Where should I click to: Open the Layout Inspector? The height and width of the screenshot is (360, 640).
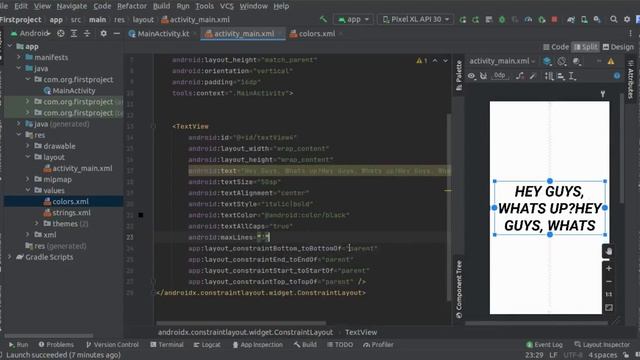click(602, 344)
